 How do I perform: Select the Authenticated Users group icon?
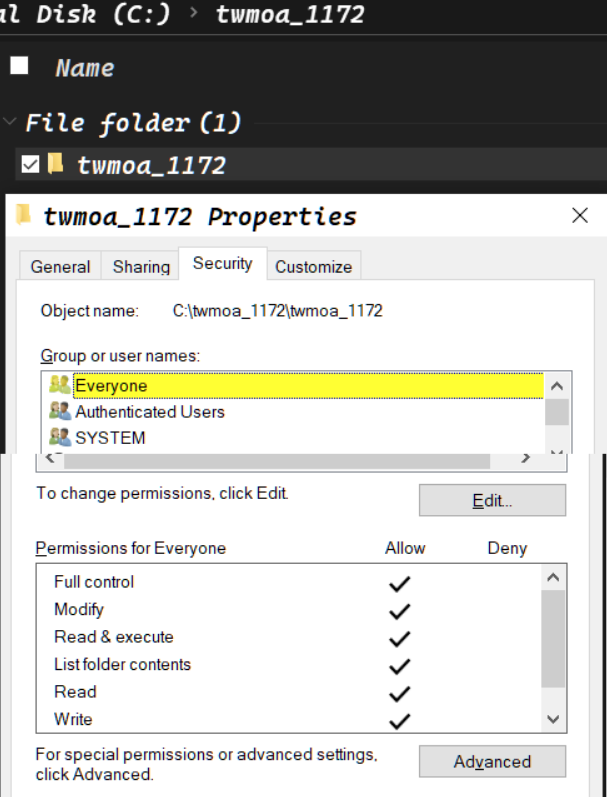click(x=60, y=411)
